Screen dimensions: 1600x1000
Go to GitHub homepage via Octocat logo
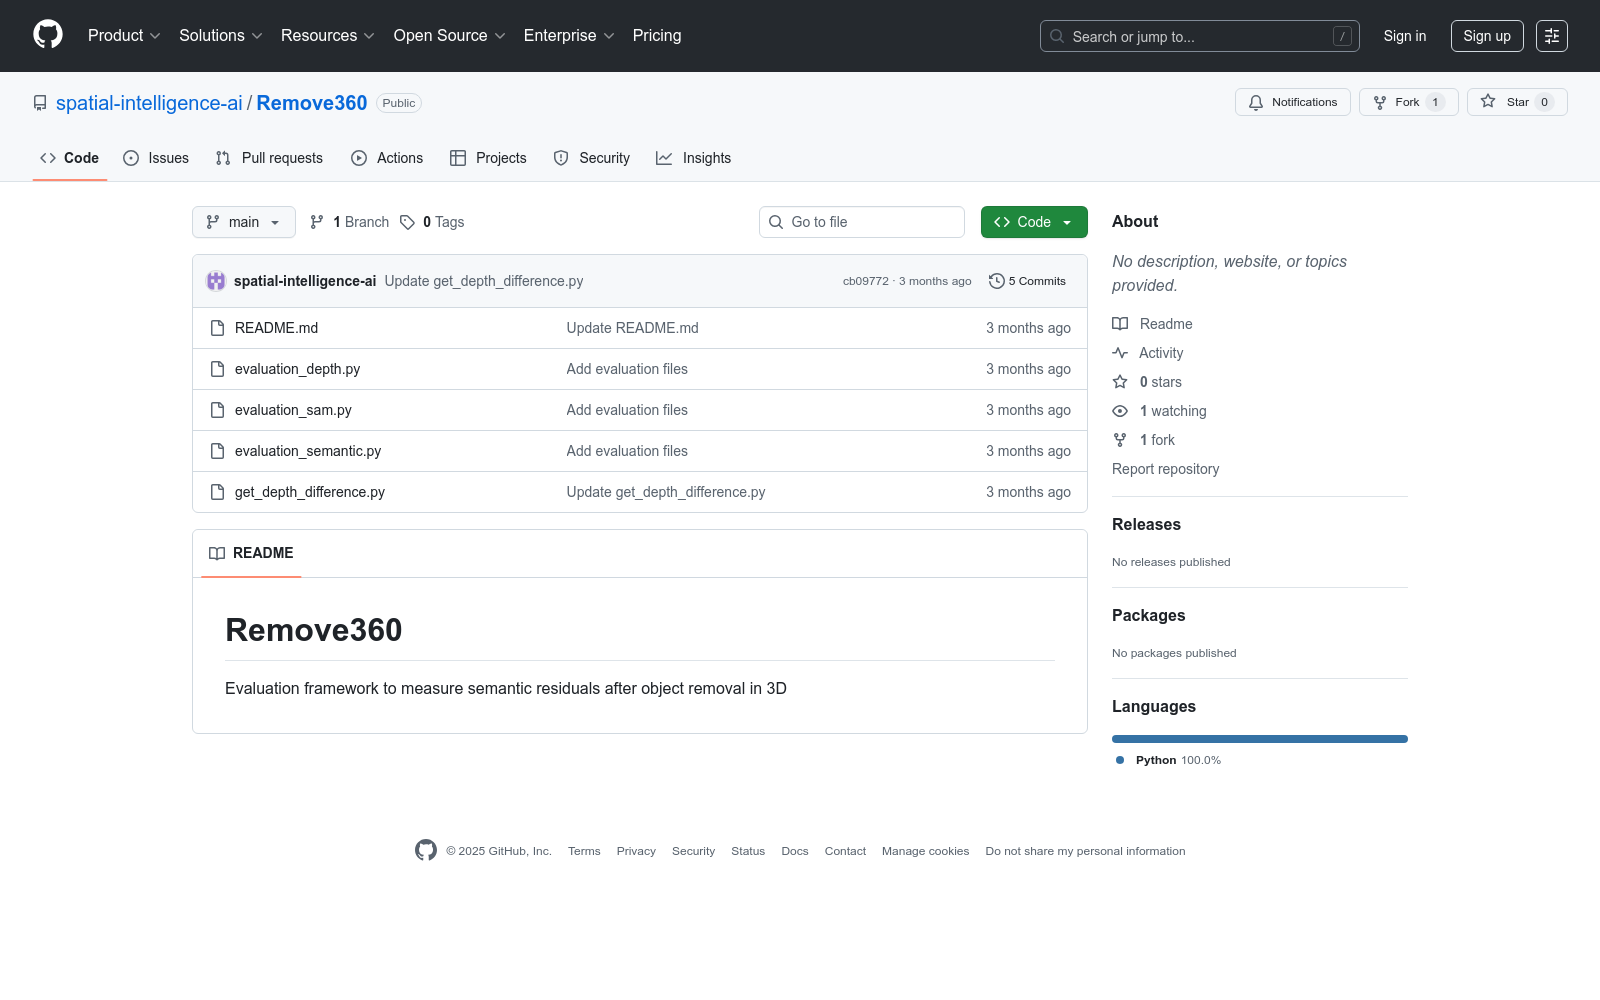click(x=48, y=35)
